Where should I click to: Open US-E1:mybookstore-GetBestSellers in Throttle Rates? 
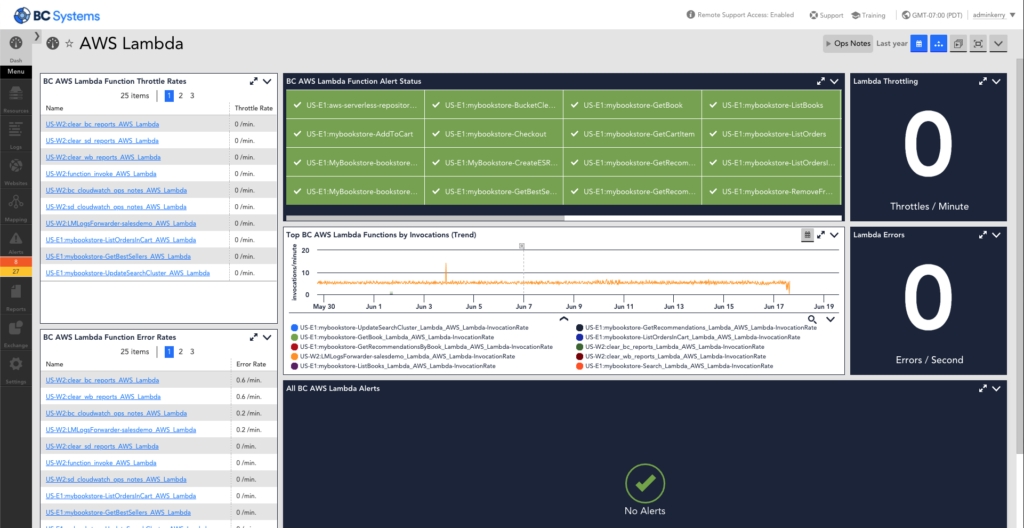tap(118, 256)
